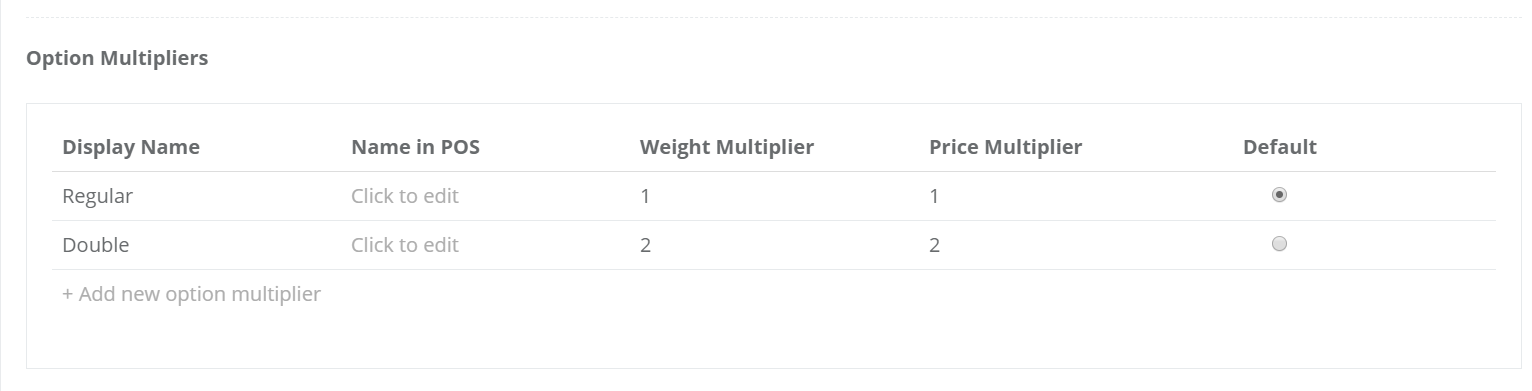Click the Weight Multiplier column header
The image size is (1532, 391).
click(x=727, y=147)
